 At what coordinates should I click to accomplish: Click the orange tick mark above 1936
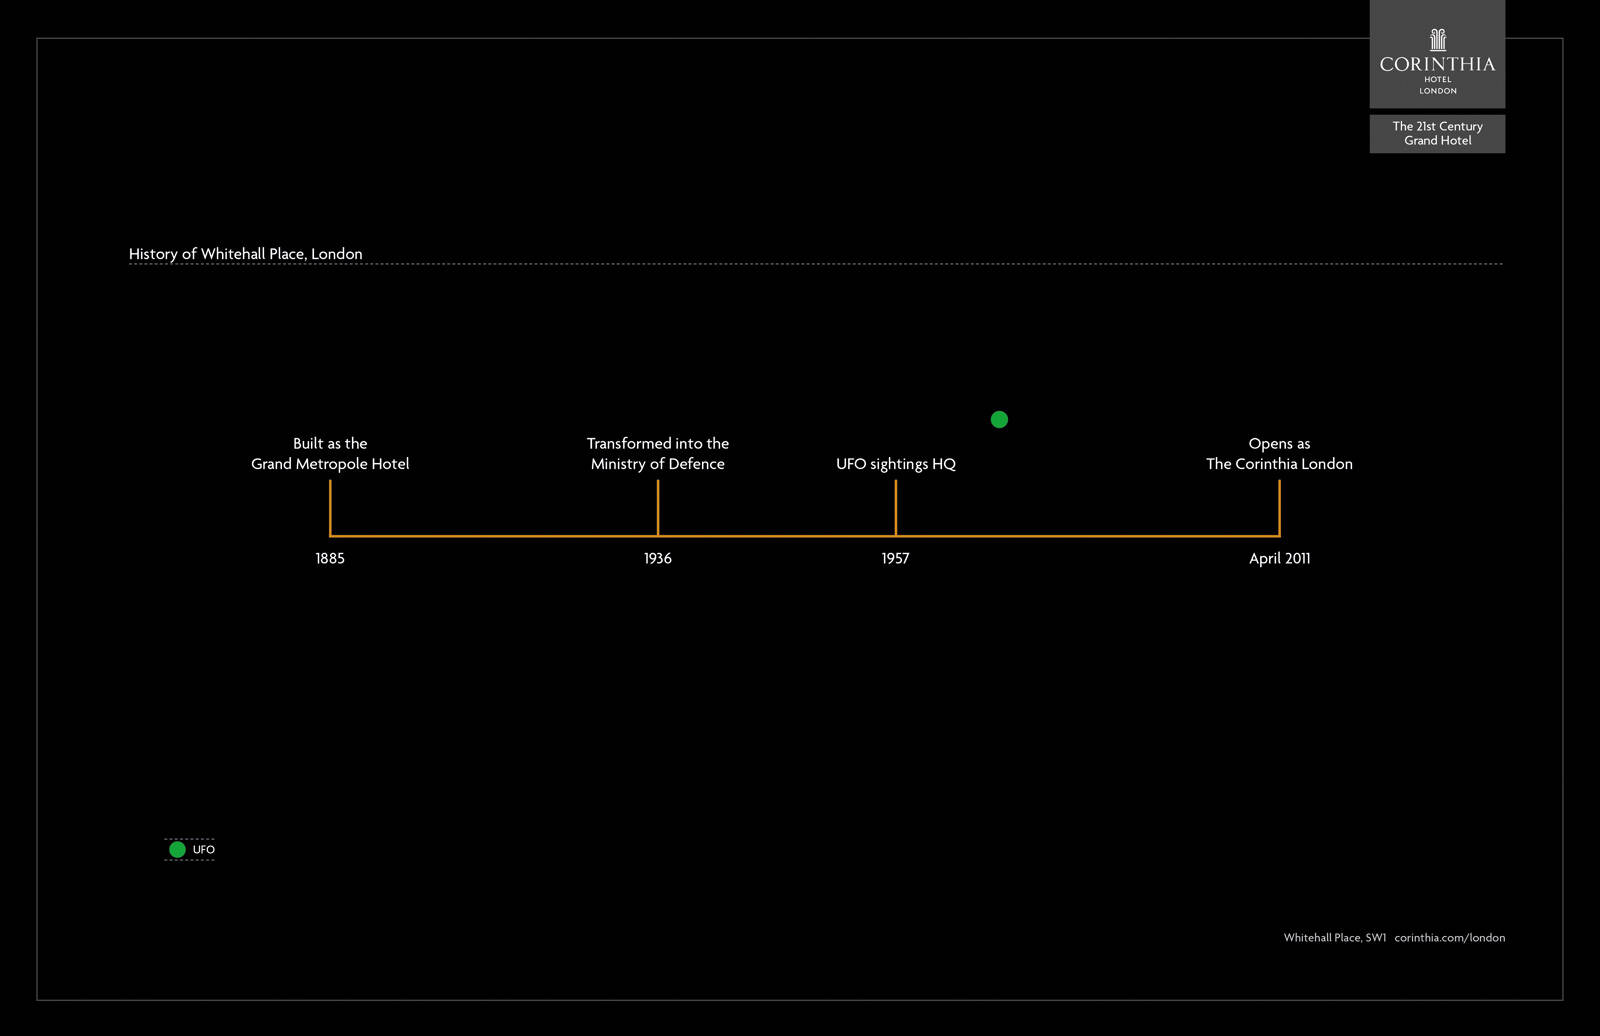tap(658, 507)
